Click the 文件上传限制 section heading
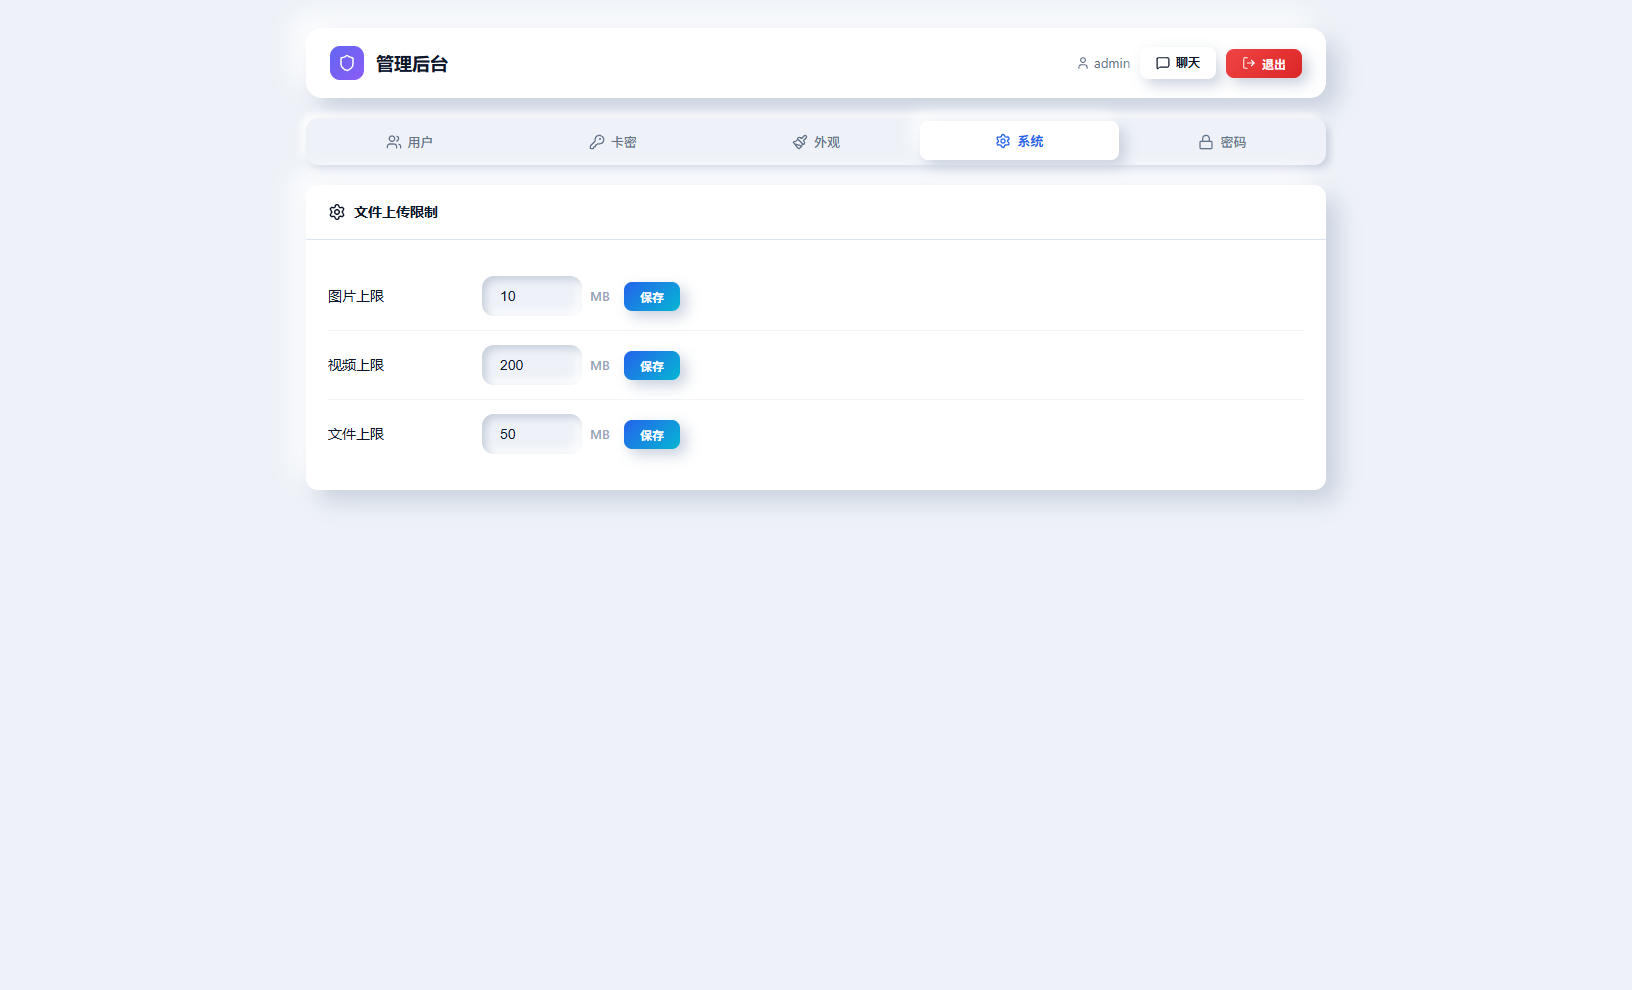This screenshot has width=1632, height=990. [x=396, y=212]
